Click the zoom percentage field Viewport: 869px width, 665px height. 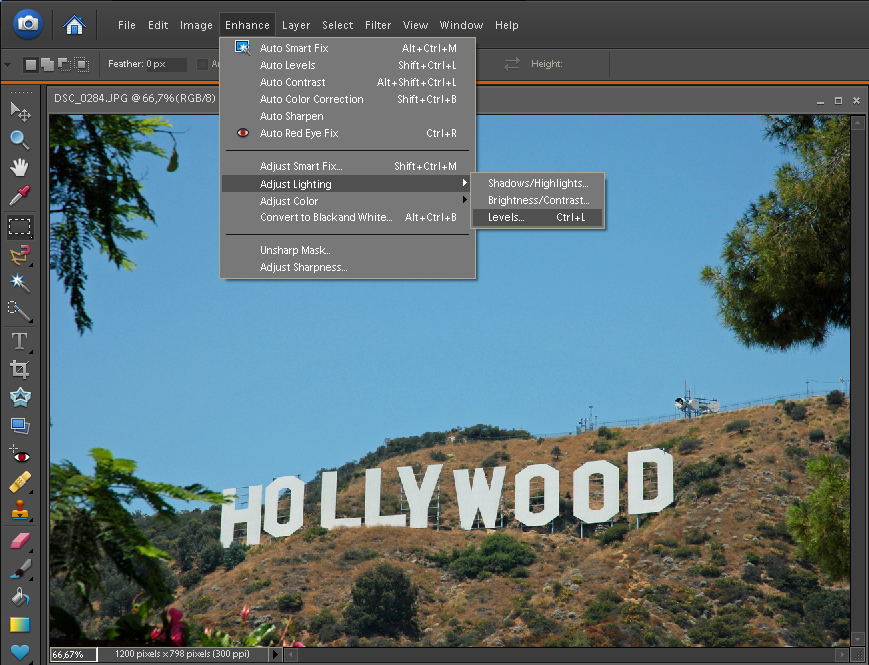[73, 654]
